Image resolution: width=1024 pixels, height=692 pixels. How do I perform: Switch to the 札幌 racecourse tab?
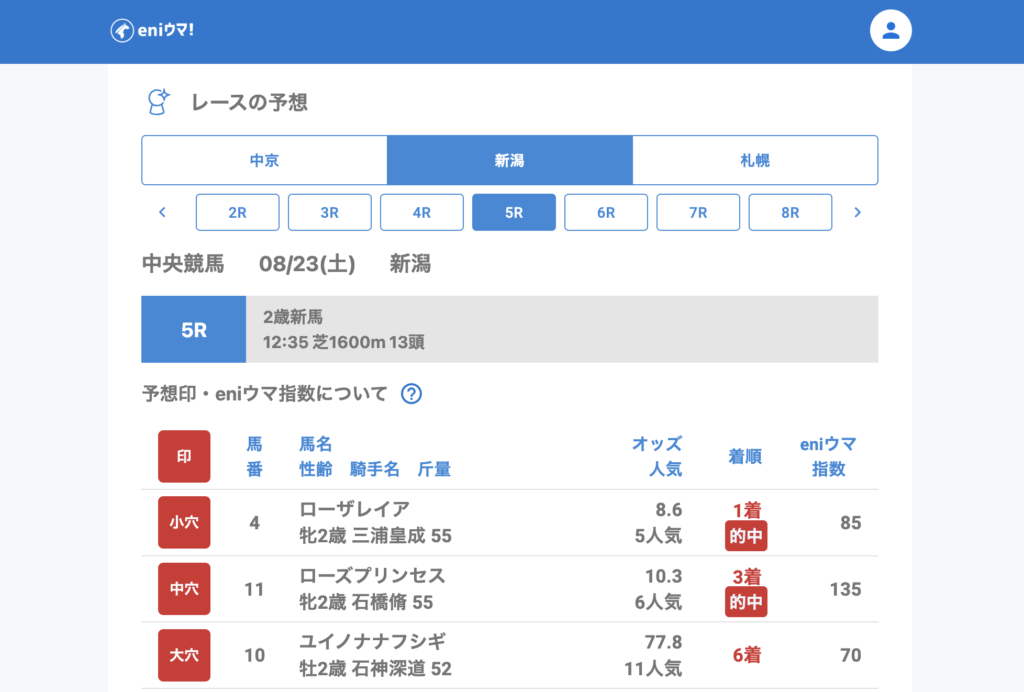(x=755, y=160)
